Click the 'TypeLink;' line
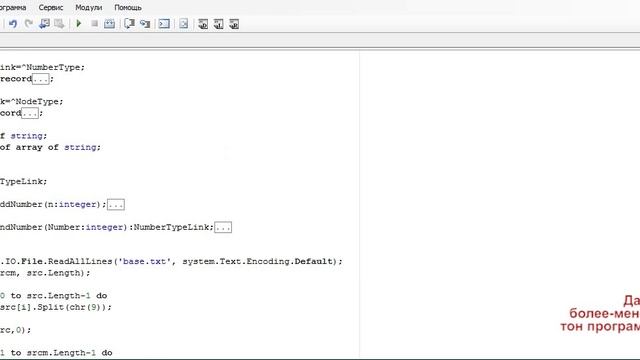The height and width of the screenshot is (360, 640). 24,182
